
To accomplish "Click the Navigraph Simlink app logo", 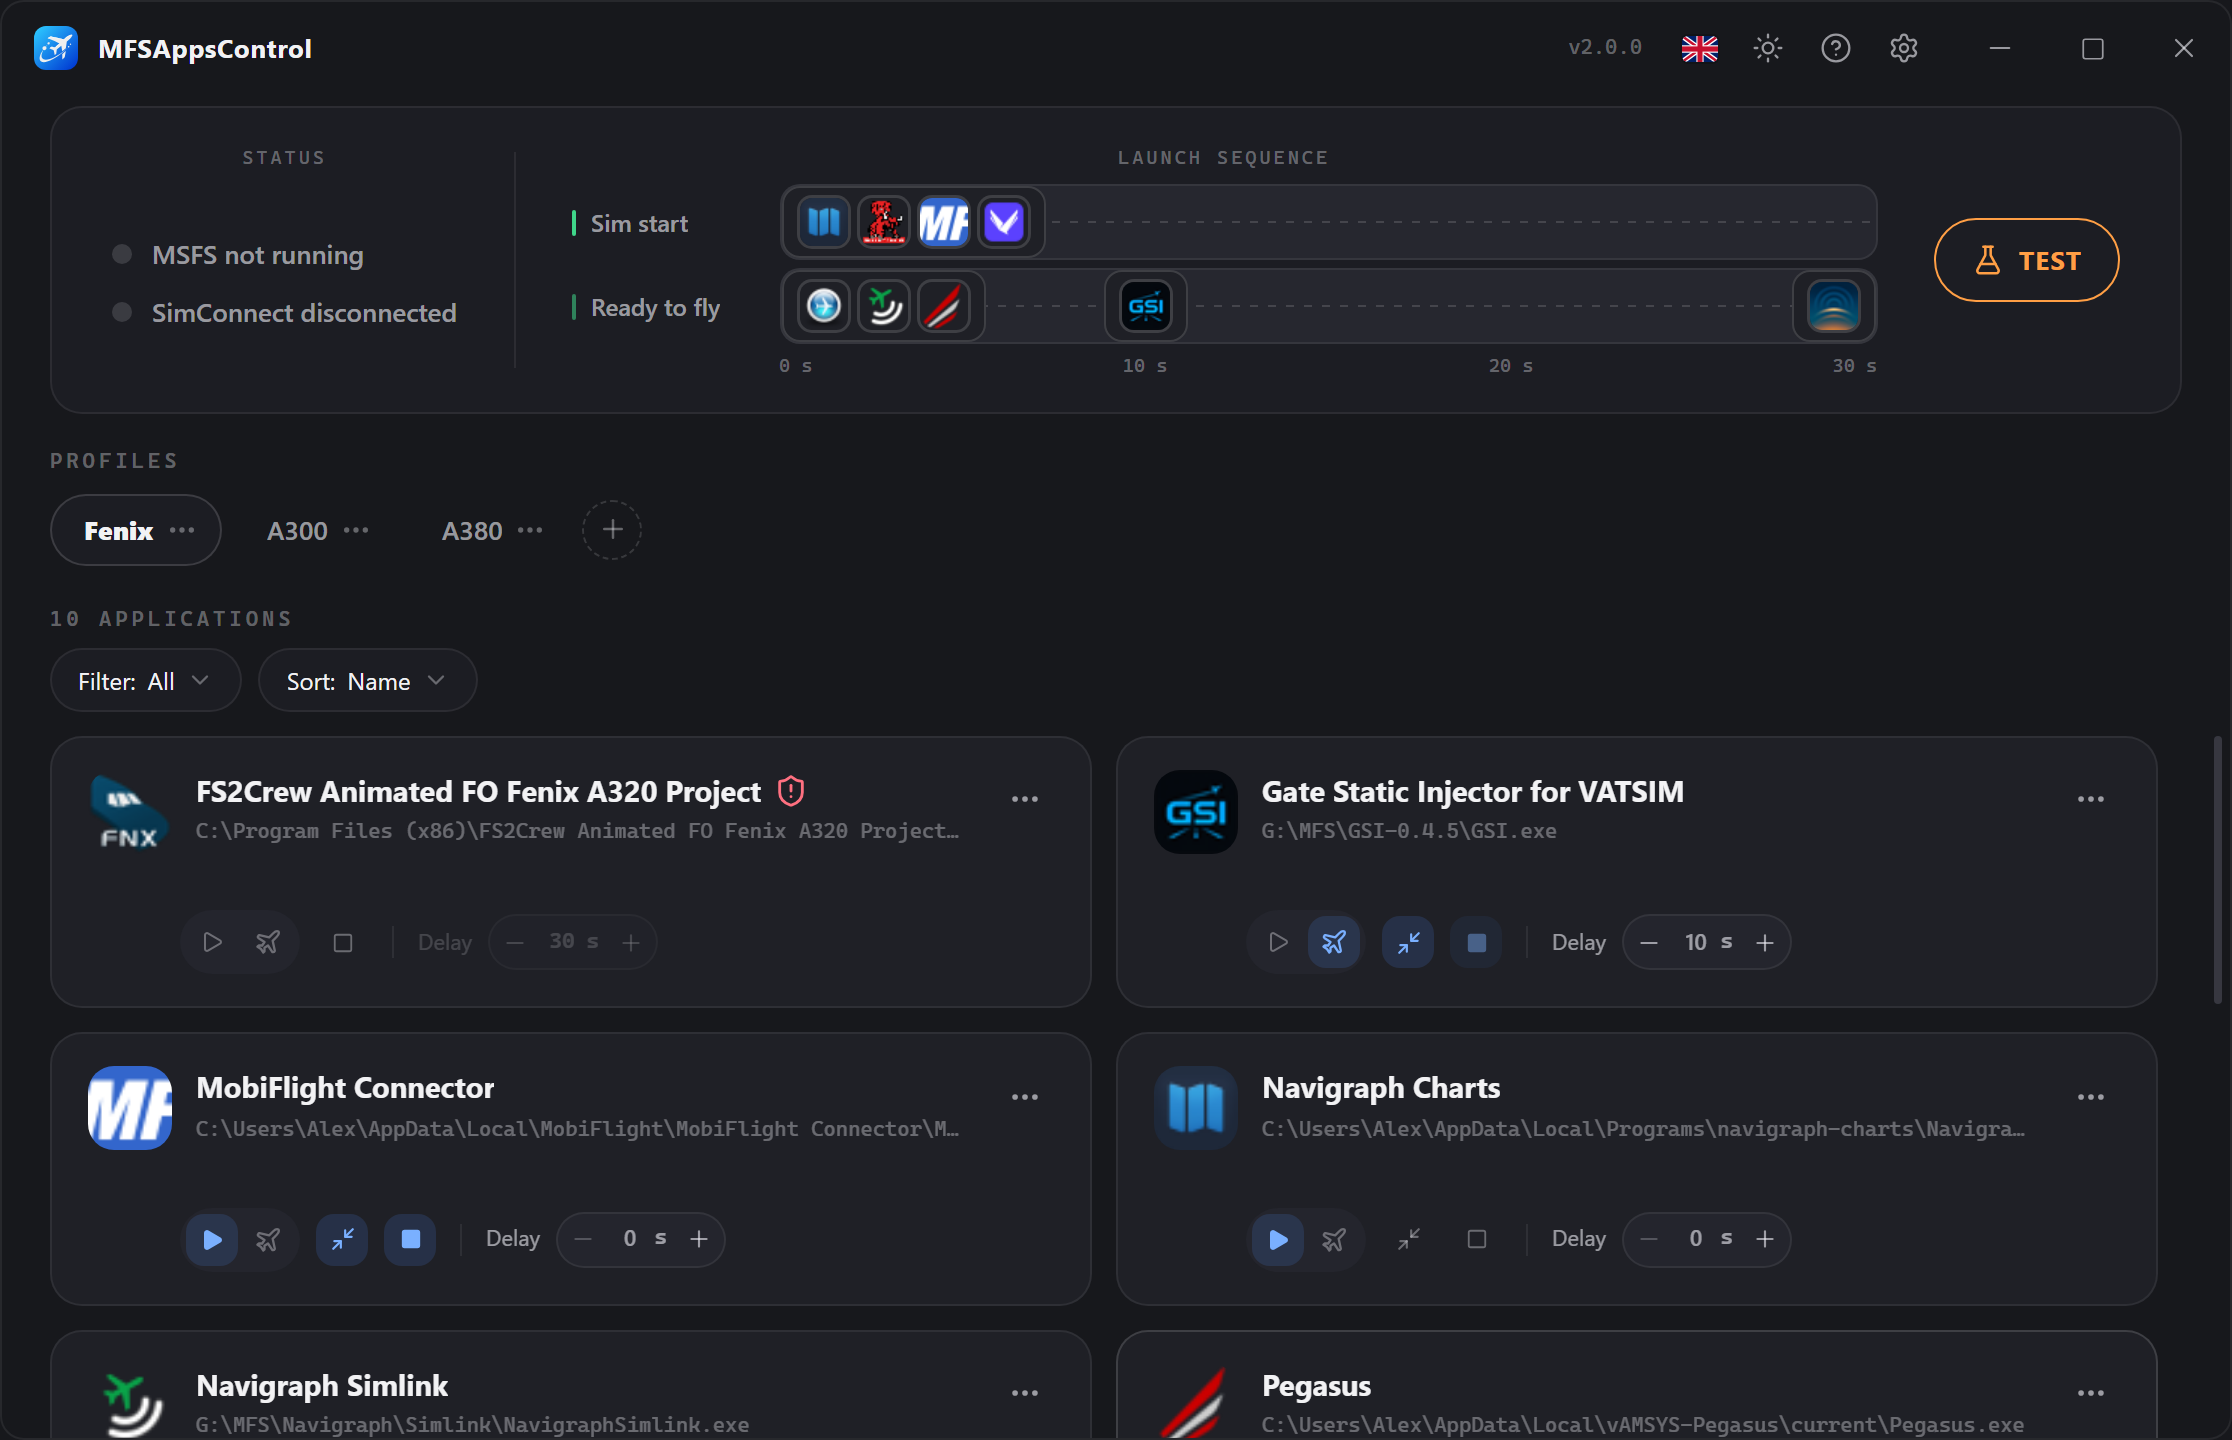I will click(x=132, y=1405).
